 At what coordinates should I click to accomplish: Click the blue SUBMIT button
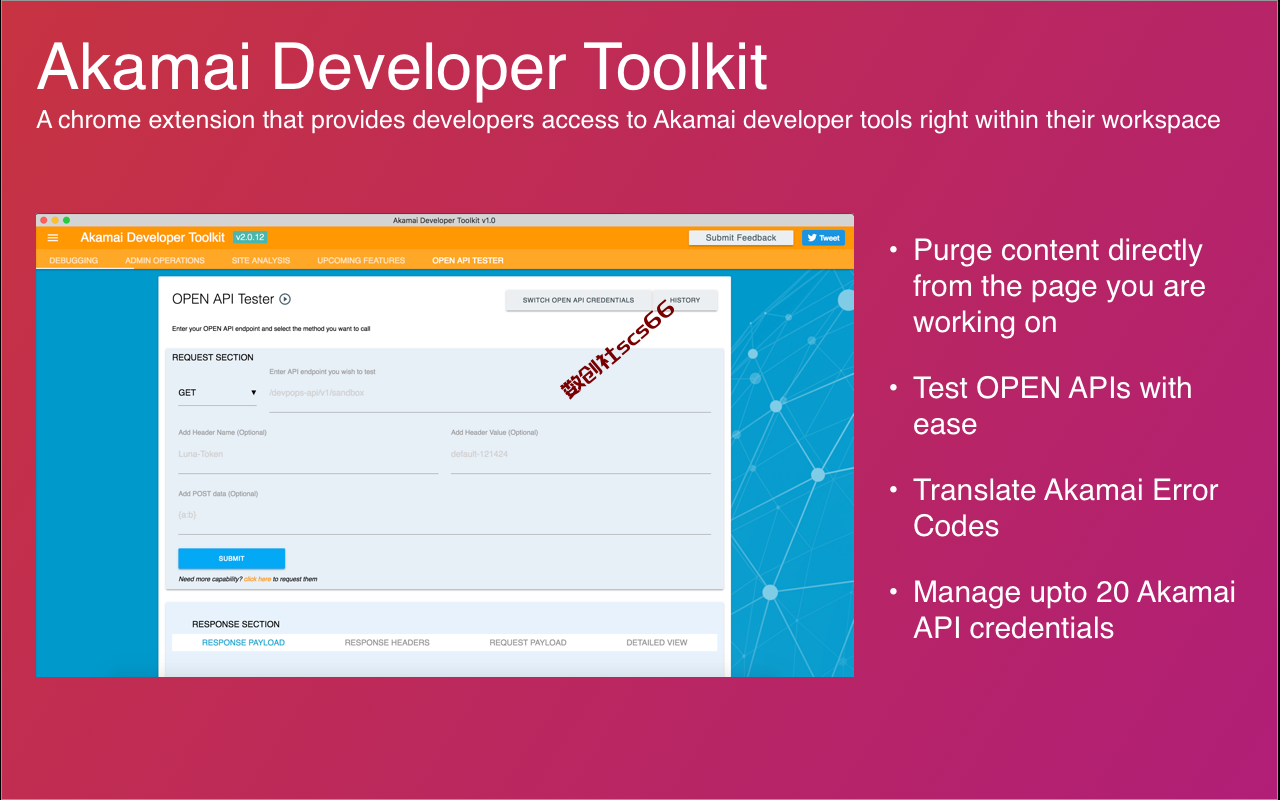pyautogui.click(x=231, y=558)
